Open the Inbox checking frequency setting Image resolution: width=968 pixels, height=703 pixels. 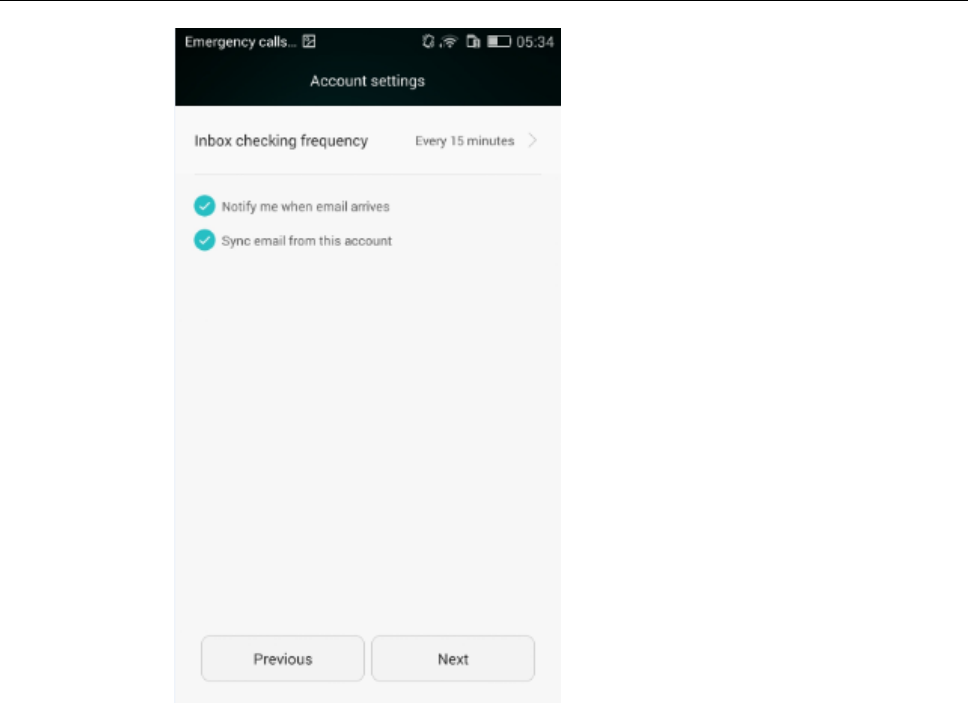[368, 141]
